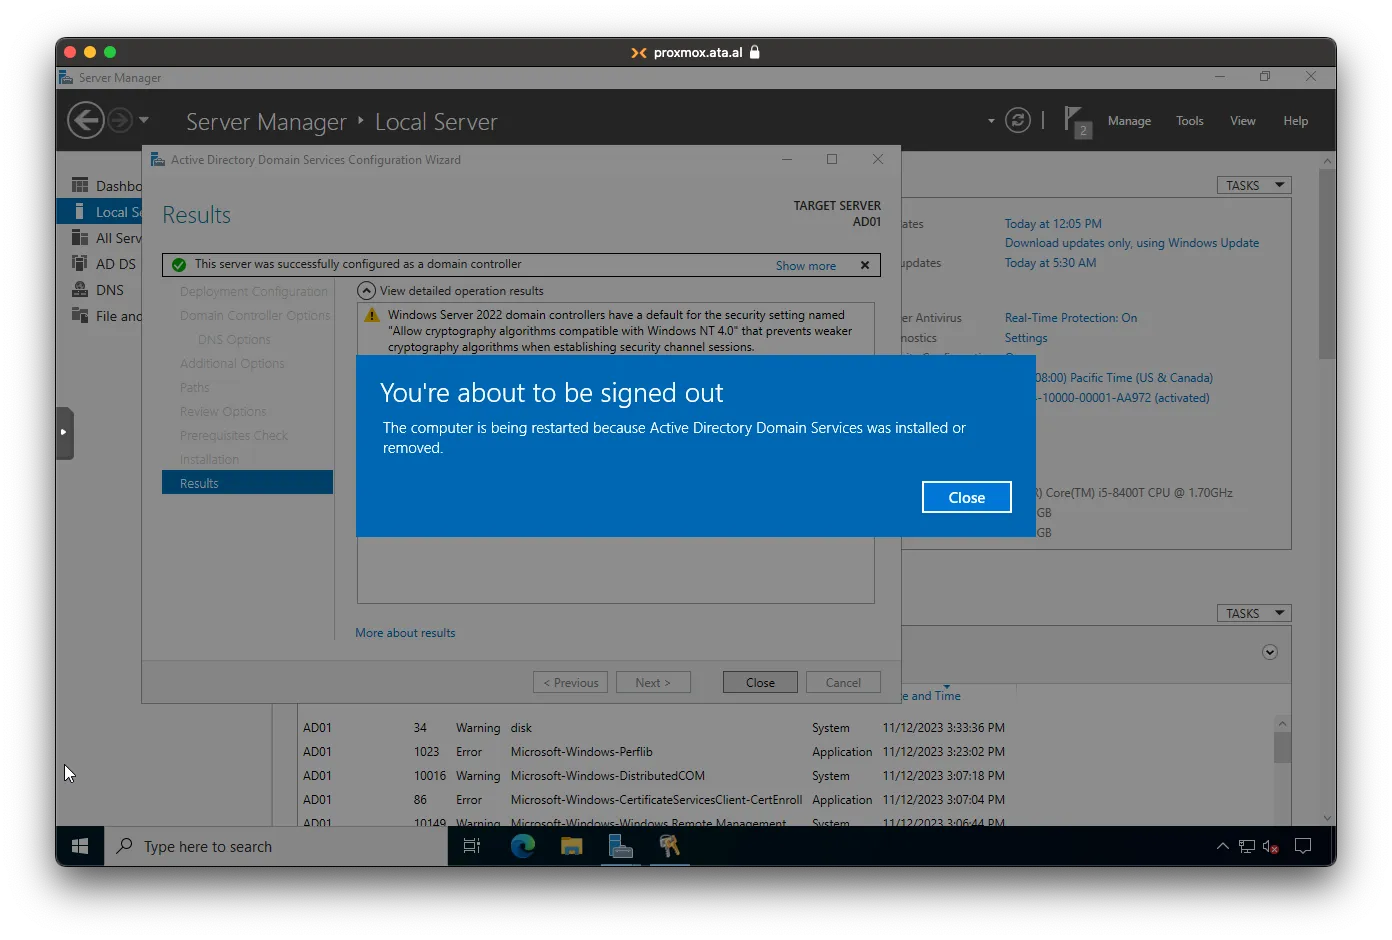Image resolution: width=1392 pixels, height=940 pixels.
Task: Select All Servers in the sidebar
Action: click(x=106, y=238)
